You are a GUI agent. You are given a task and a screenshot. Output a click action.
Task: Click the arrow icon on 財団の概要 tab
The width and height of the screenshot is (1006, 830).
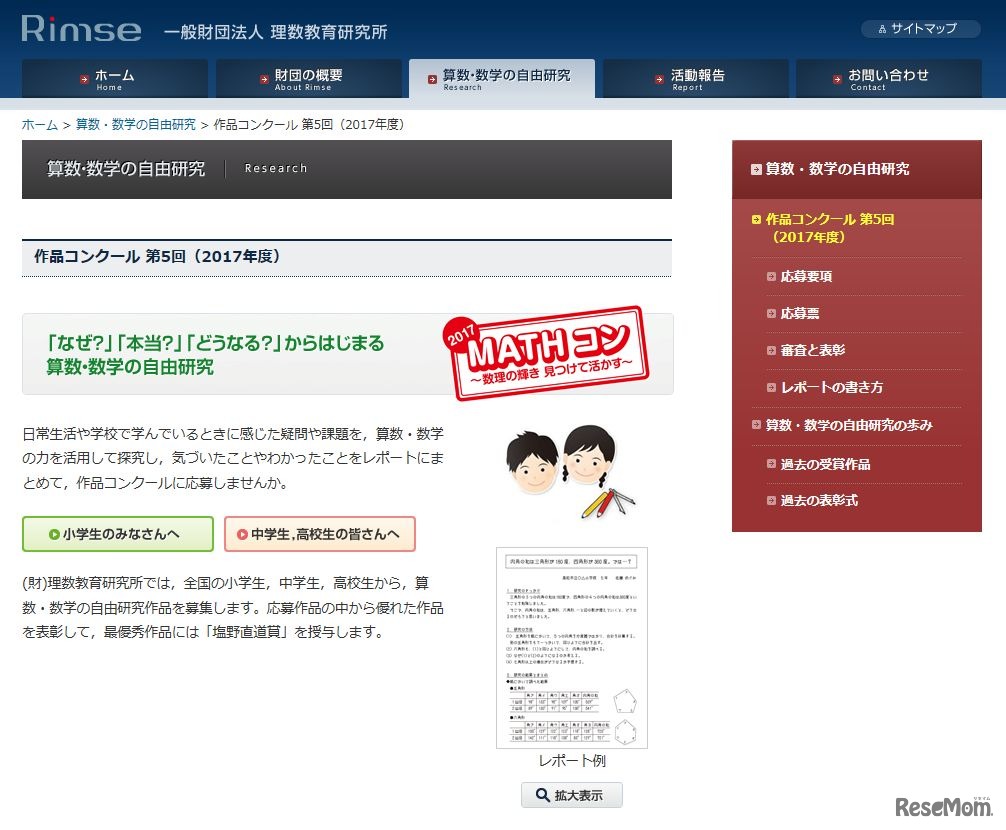tap(264, 80)
